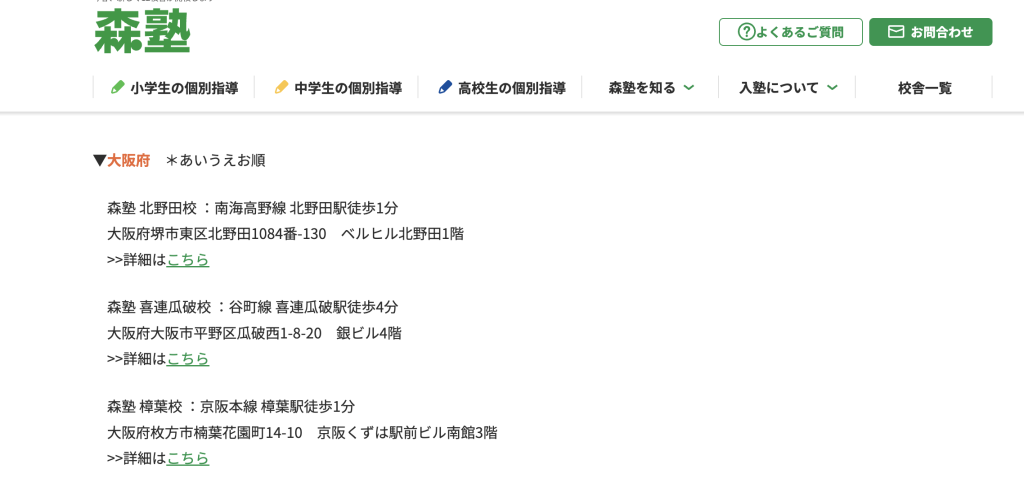The image size is (1024, 487).
Task: Click the blue pencil icon
Action: [445, 87]
